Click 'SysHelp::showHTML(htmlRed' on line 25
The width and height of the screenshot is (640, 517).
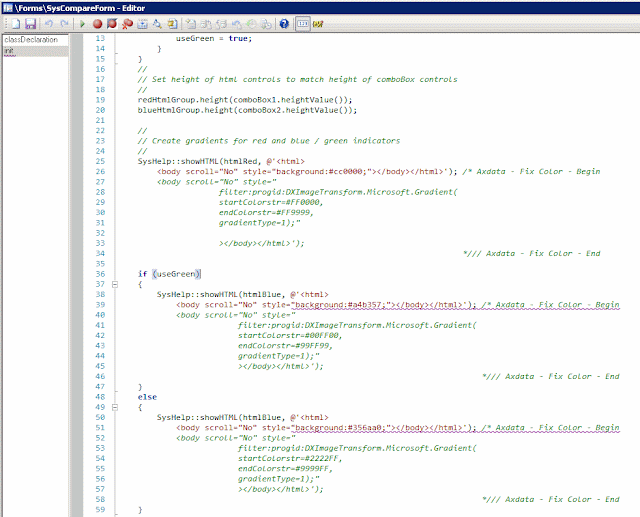[198, 161]
